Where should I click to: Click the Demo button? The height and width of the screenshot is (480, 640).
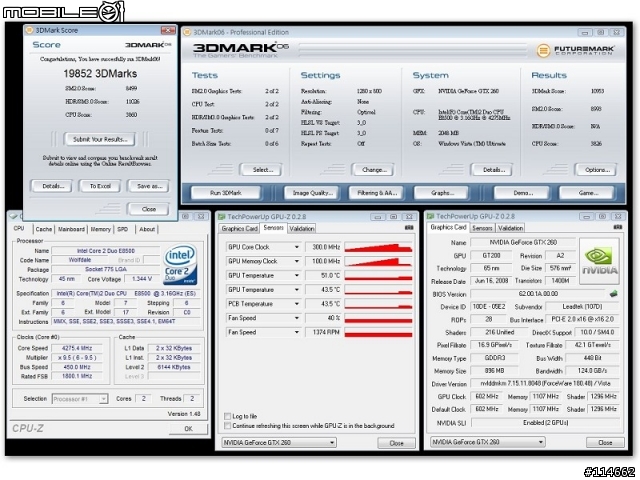[x=523, y=193]
